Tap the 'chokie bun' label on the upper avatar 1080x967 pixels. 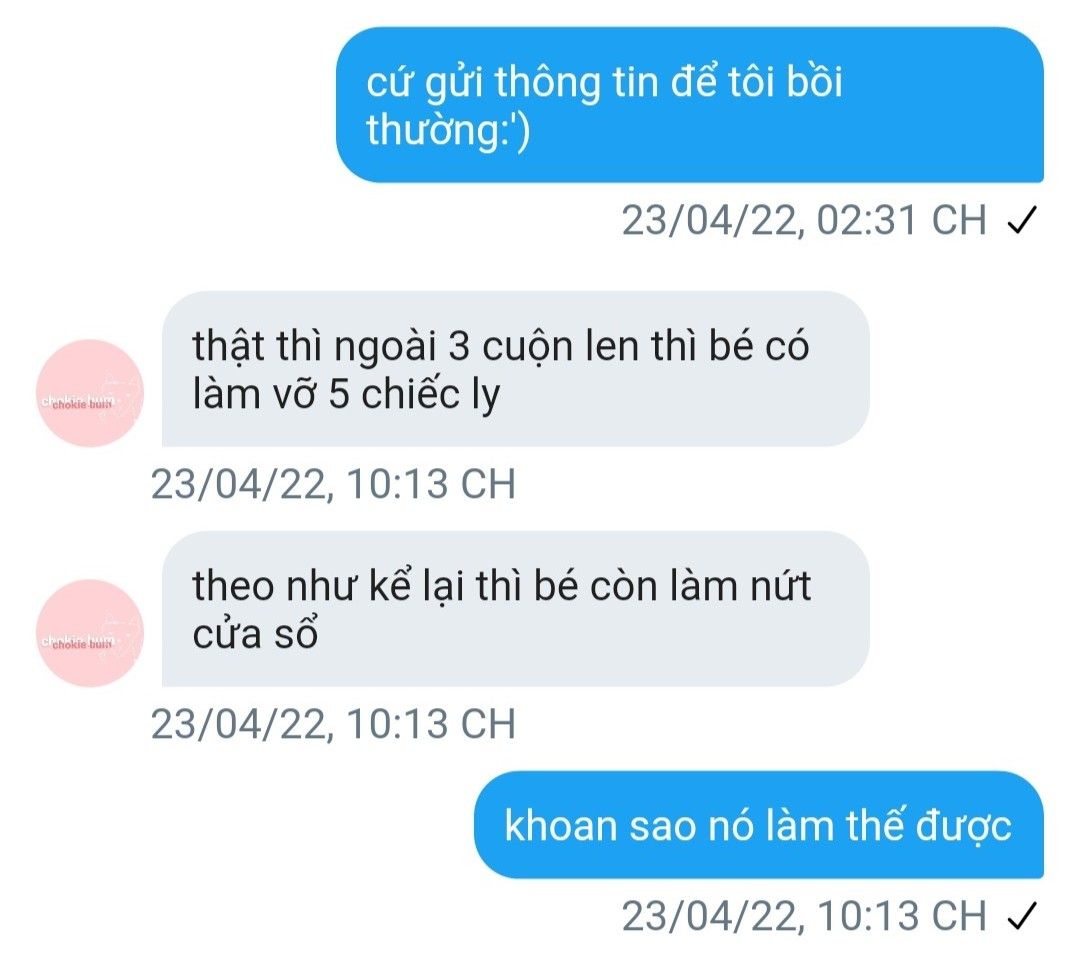pos(78,403)
